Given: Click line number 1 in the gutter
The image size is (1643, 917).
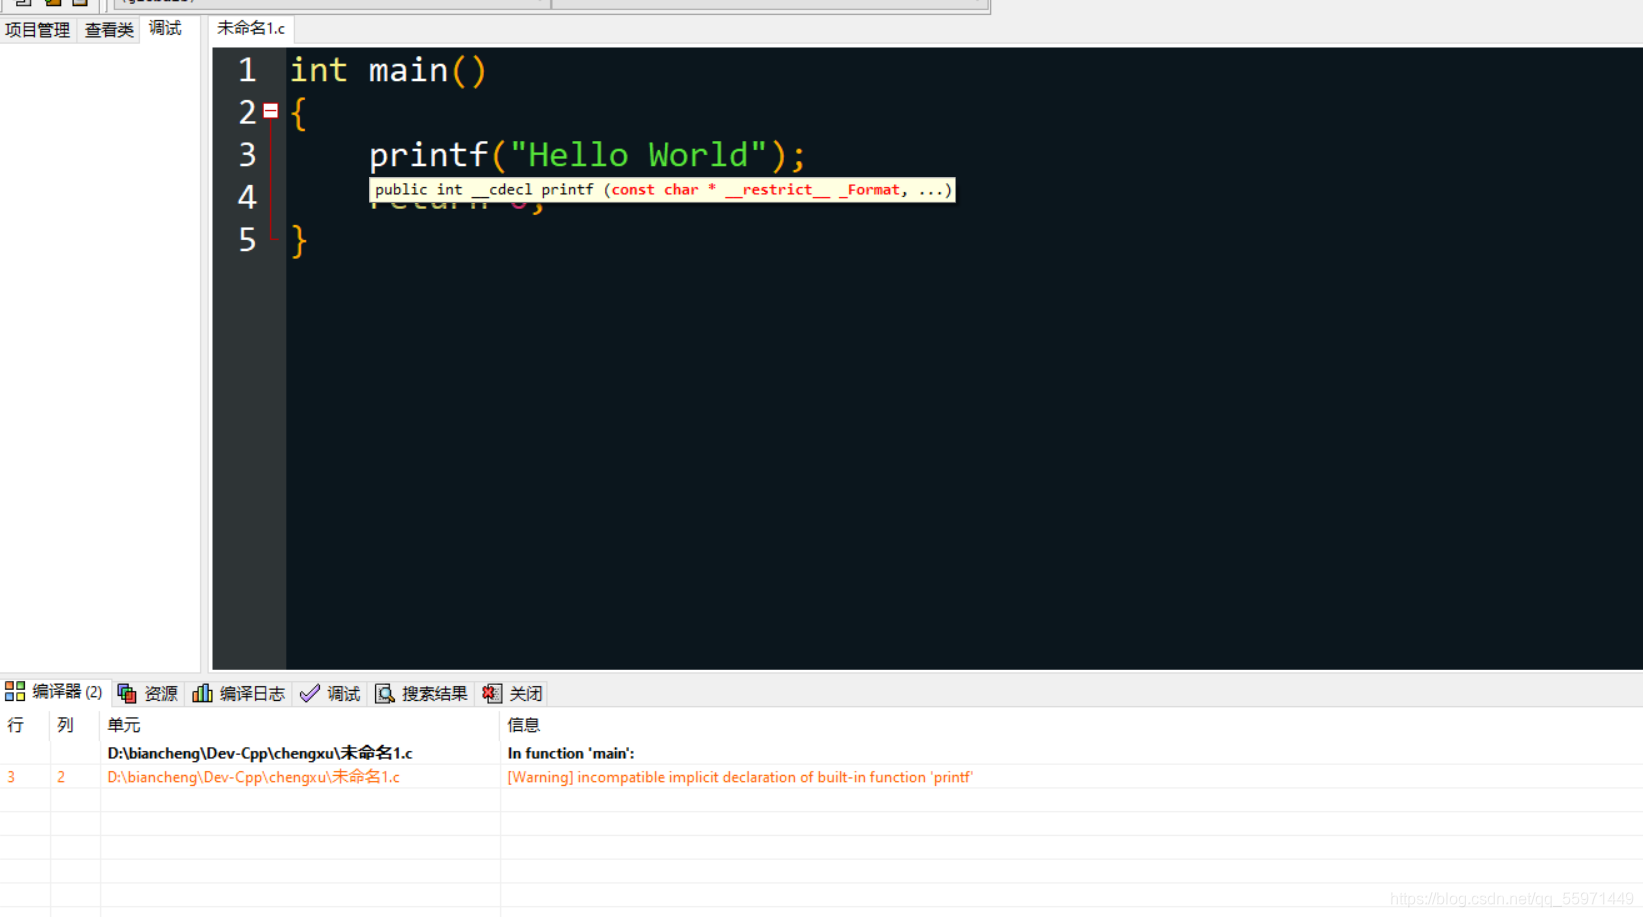Looking at the screenshot, I should click(x=247, y=71).
